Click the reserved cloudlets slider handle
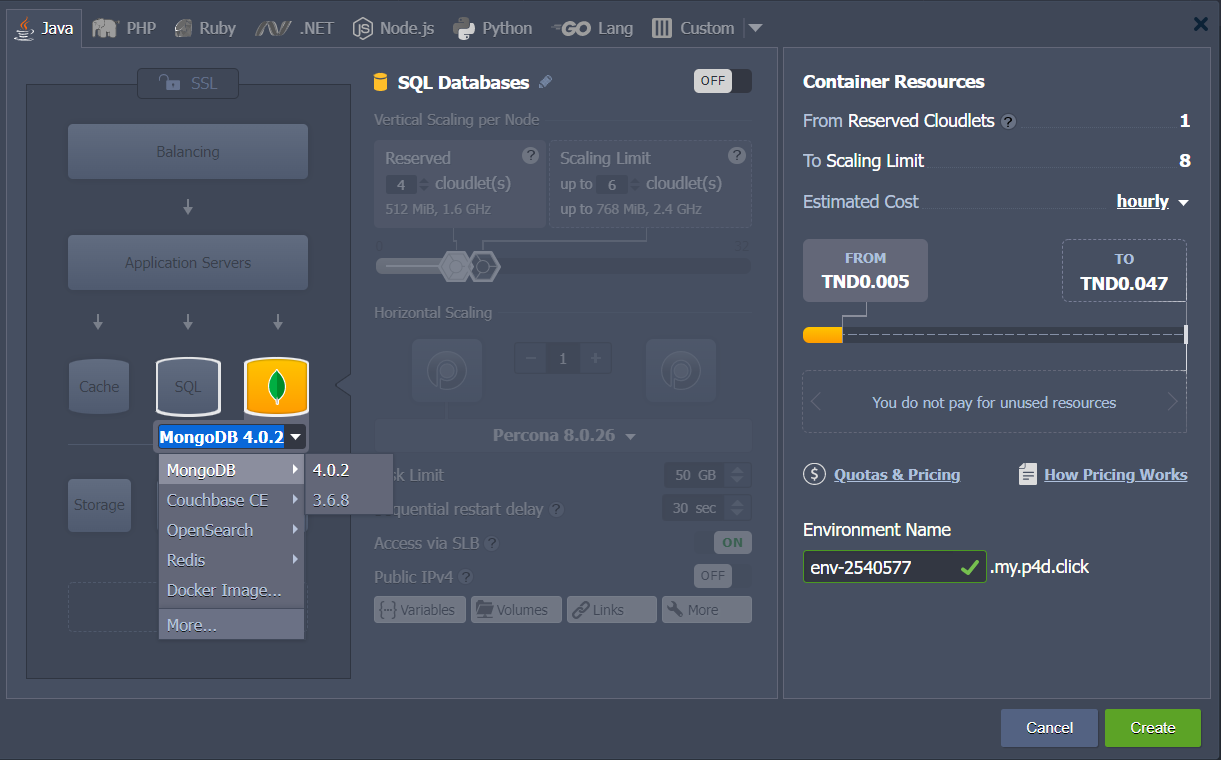Viewport: 1221px width, 760px height. [x=455, y=266]
